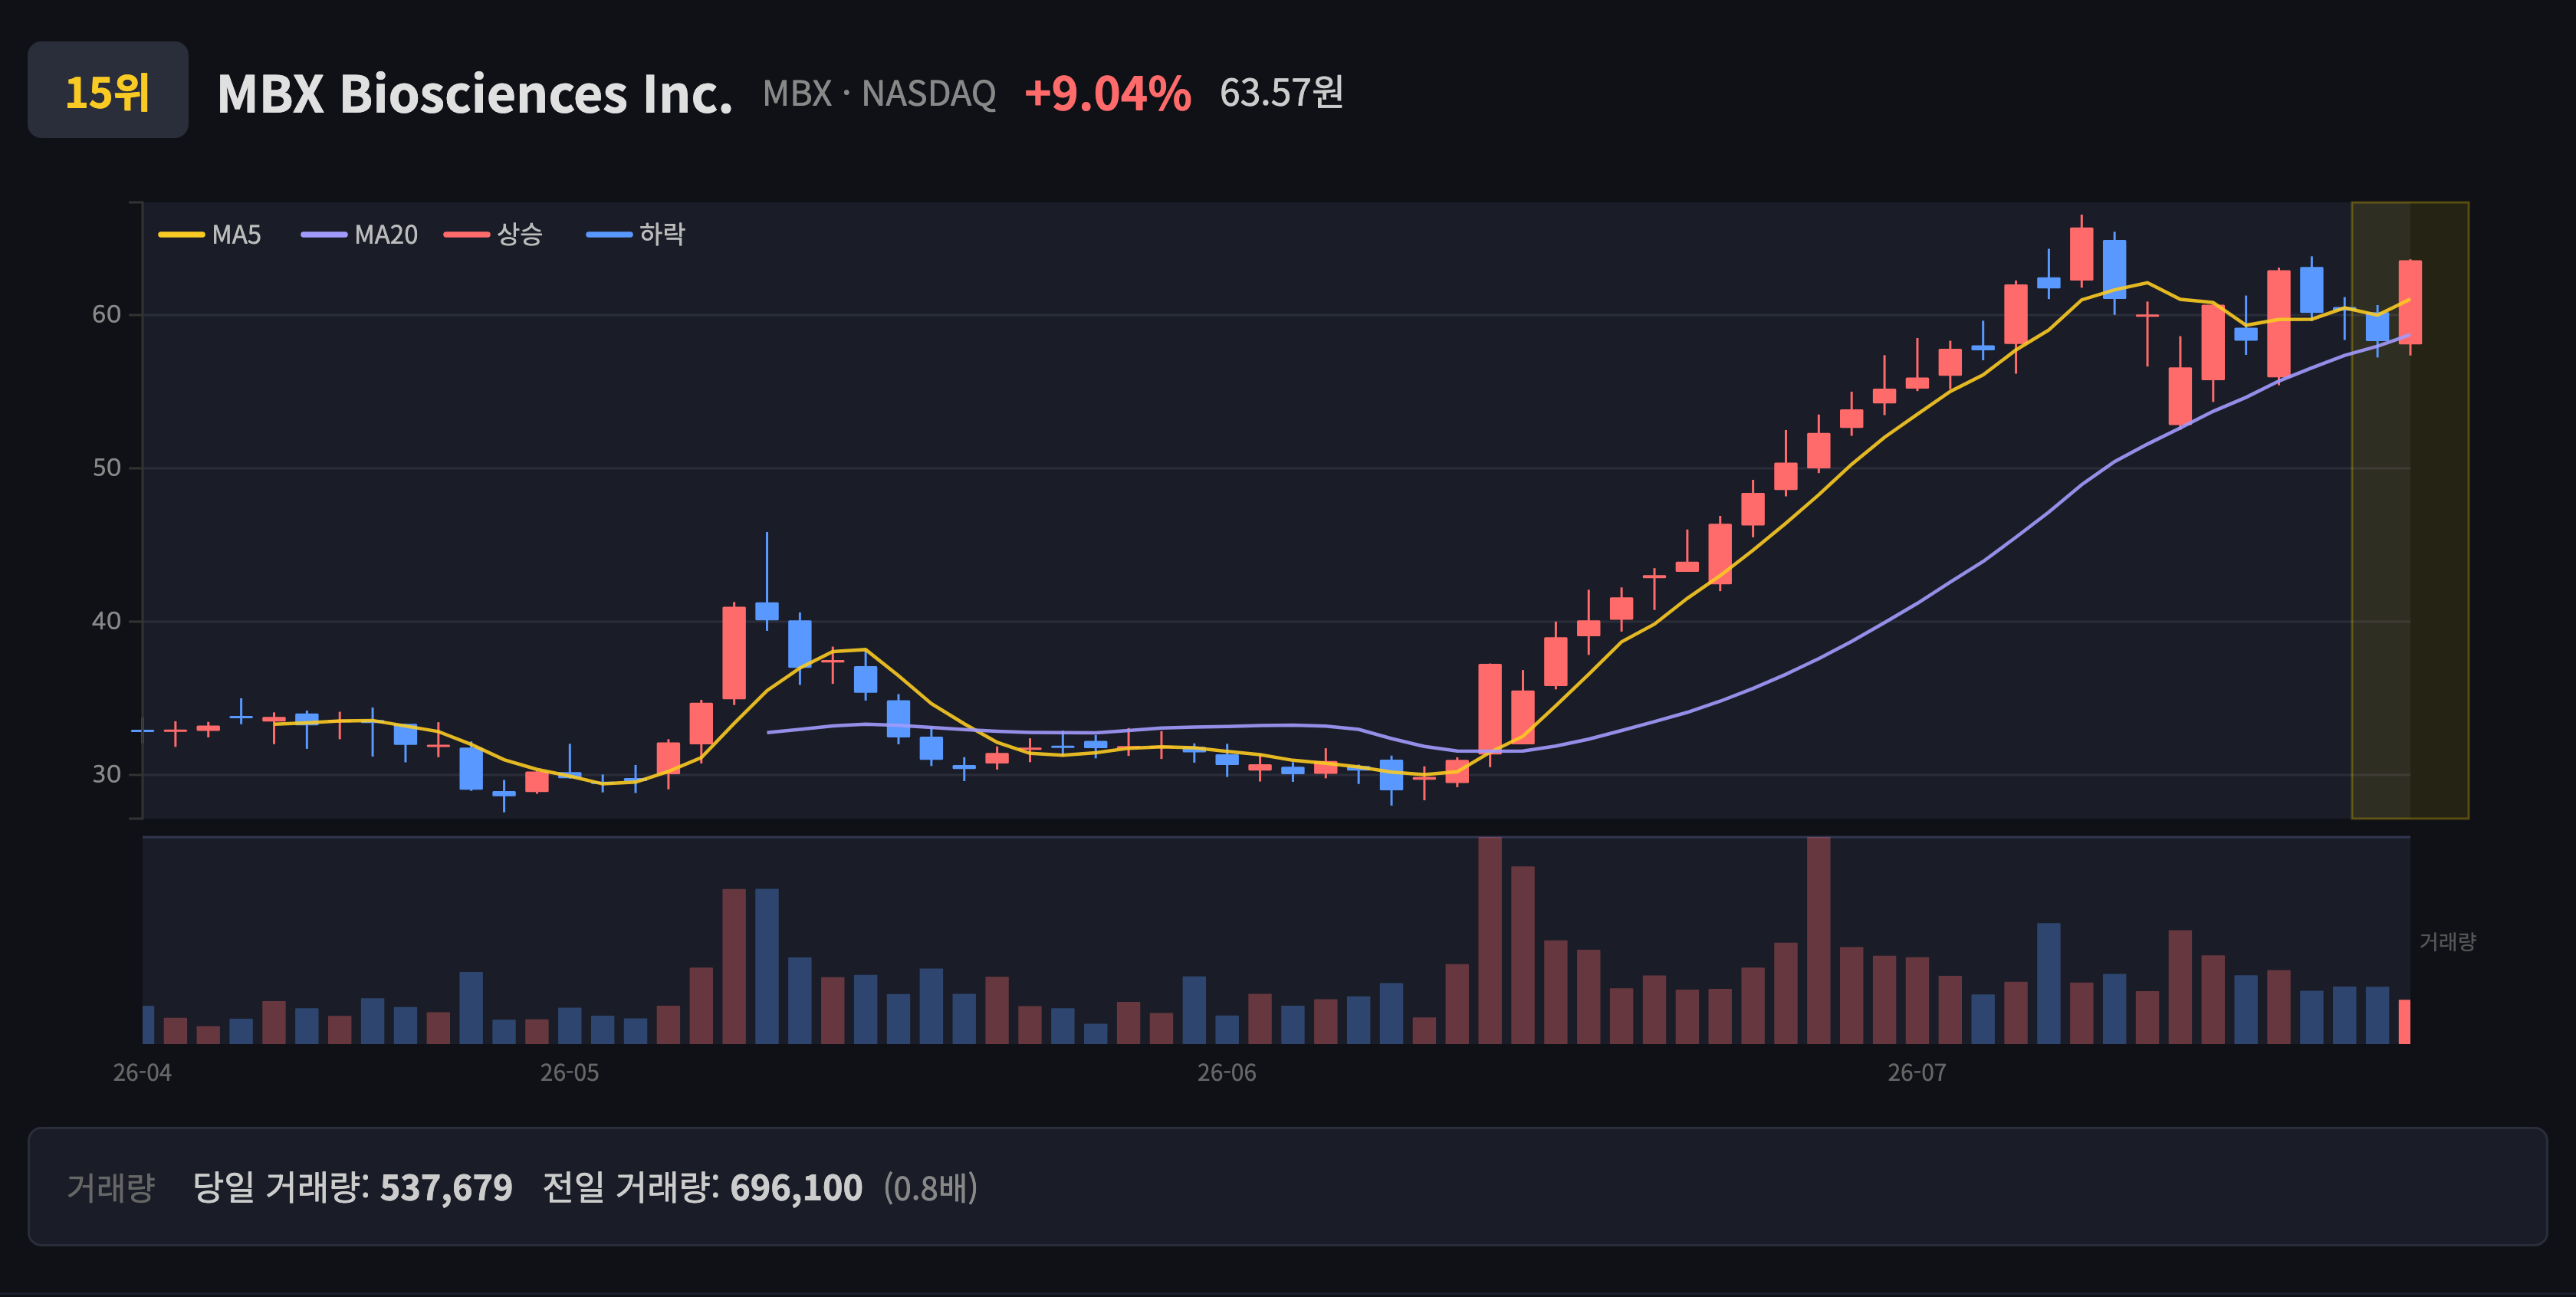
Task: Toggle the MA5 legend entry
Action: tap(210, 234)
